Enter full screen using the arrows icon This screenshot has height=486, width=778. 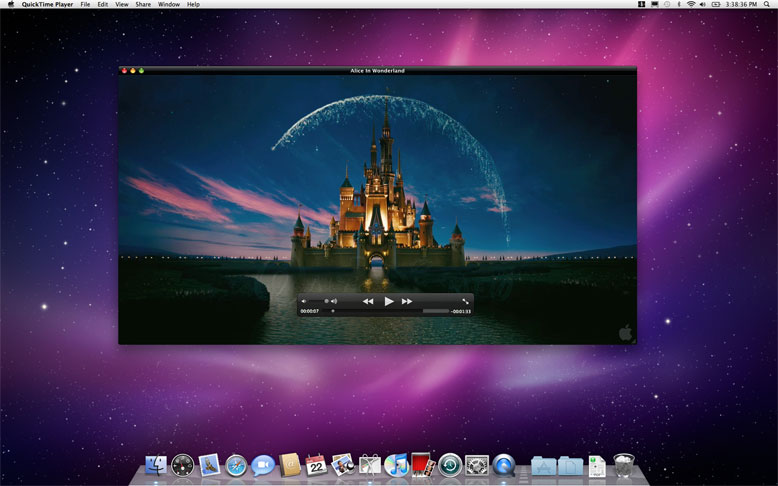click(465, 301)
